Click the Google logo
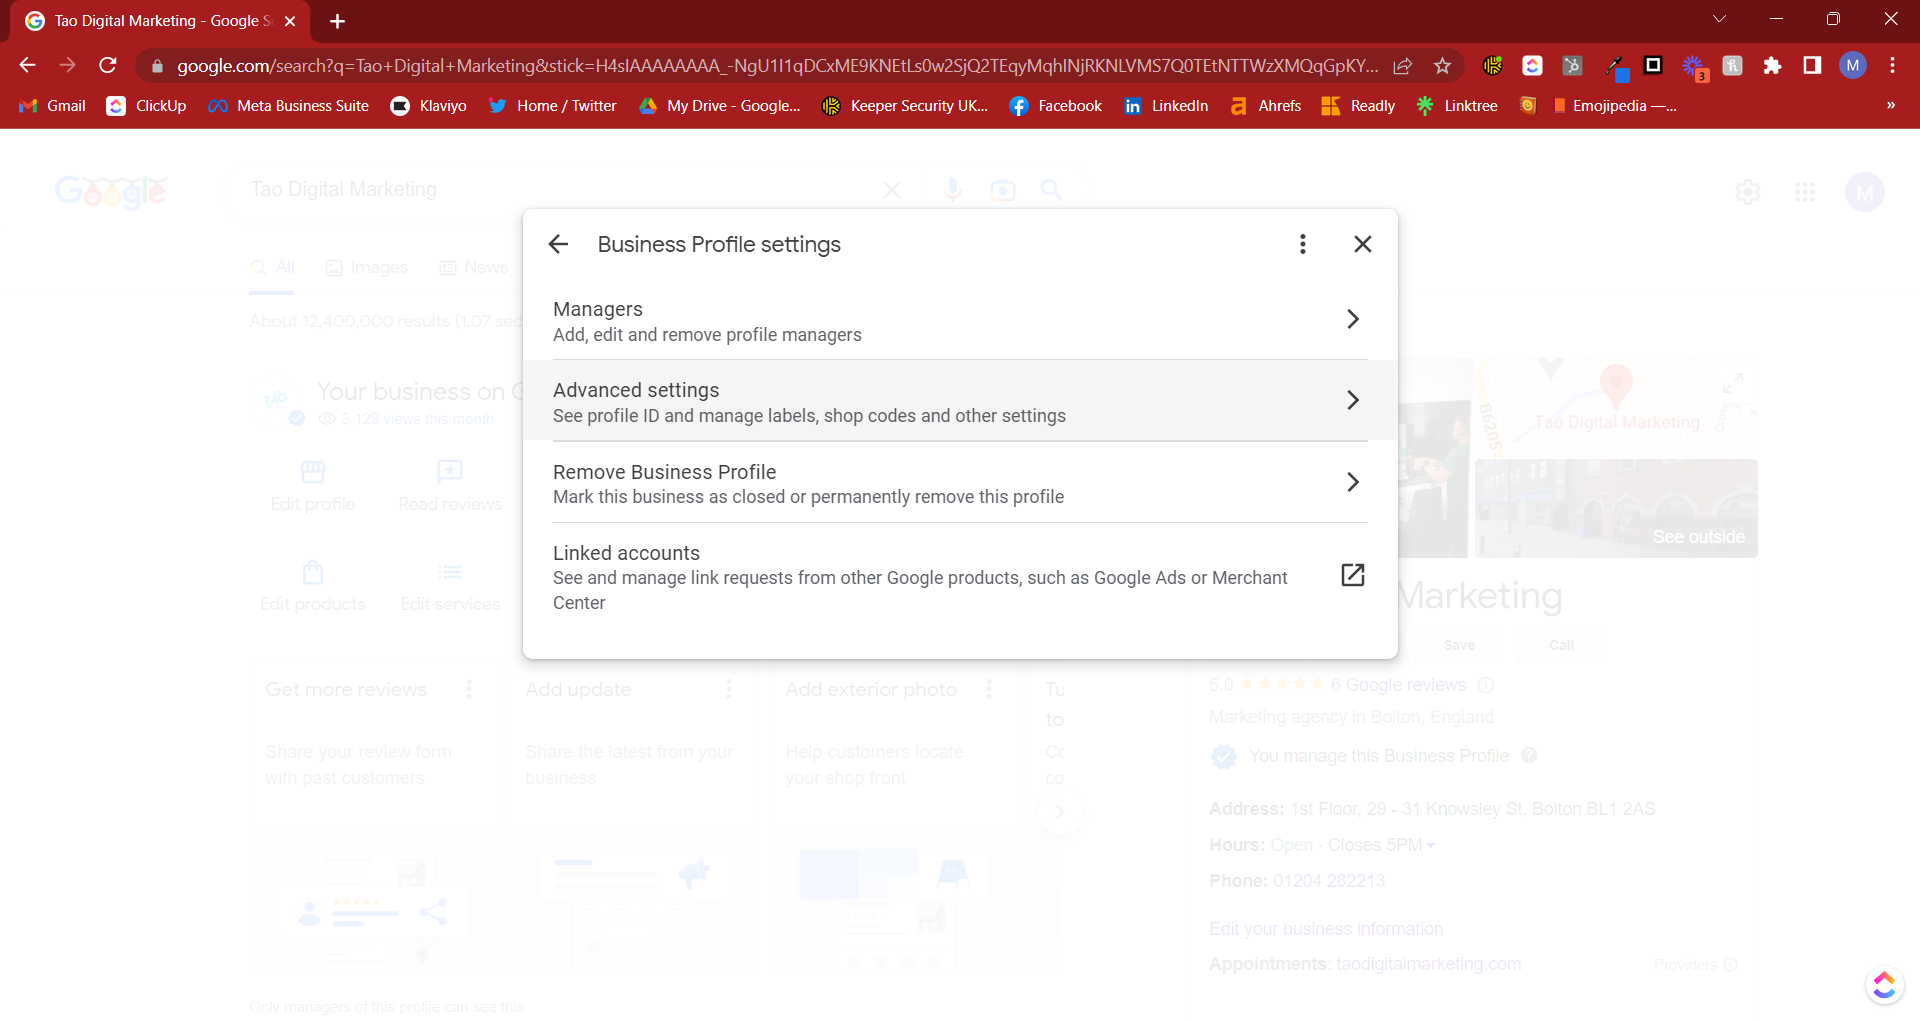 [x=111, y=191]
